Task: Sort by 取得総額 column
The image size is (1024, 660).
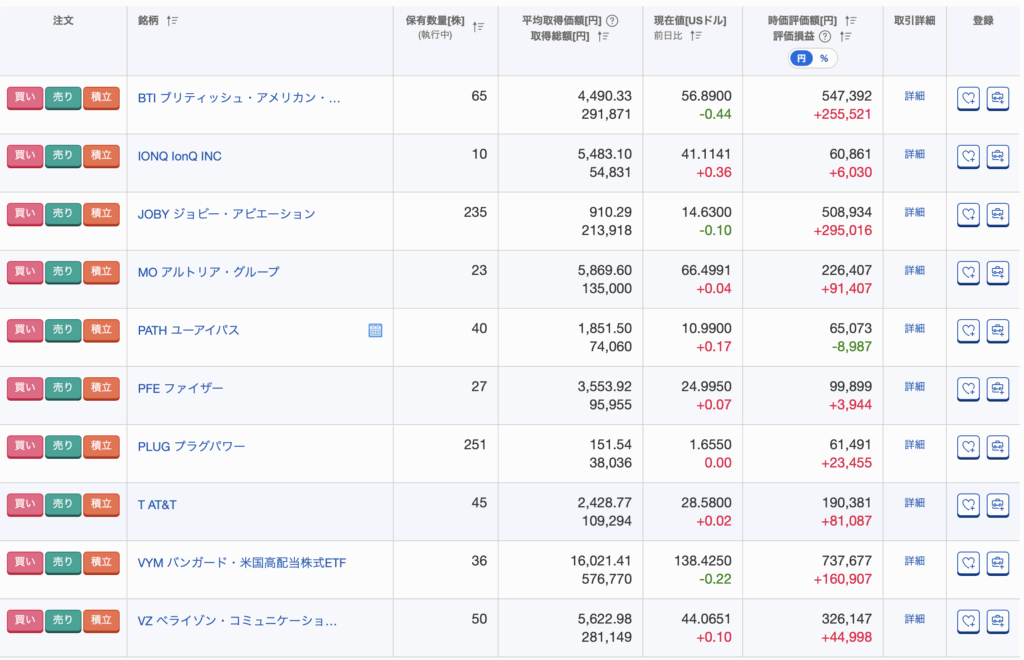Action: pos(603,37)
